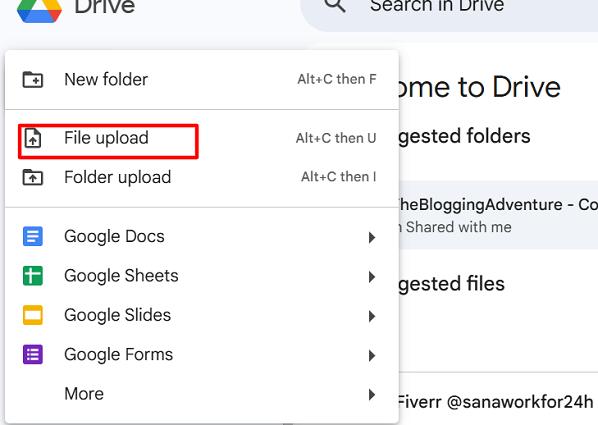This screenshot has height=425, width=598.
Task: Click the Shared with me label
Action: [x=458, y=227]
